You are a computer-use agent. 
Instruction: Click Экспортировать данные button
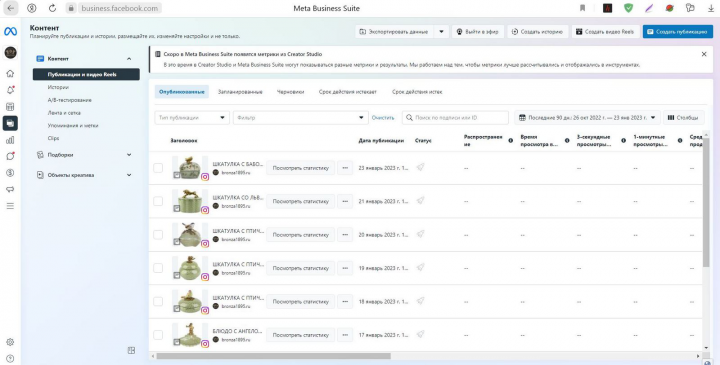pos(394,32)
